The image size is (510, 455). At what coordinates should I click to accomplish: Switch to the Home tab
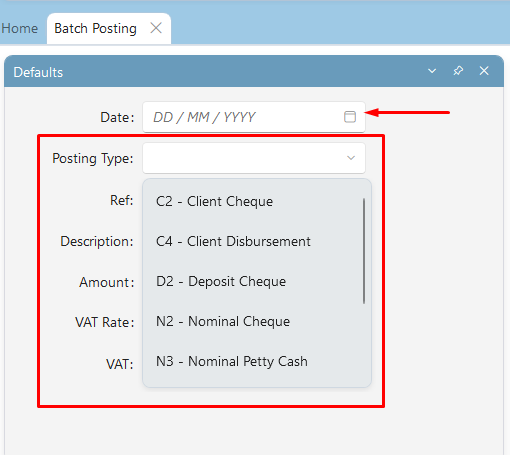coord(20,28)
